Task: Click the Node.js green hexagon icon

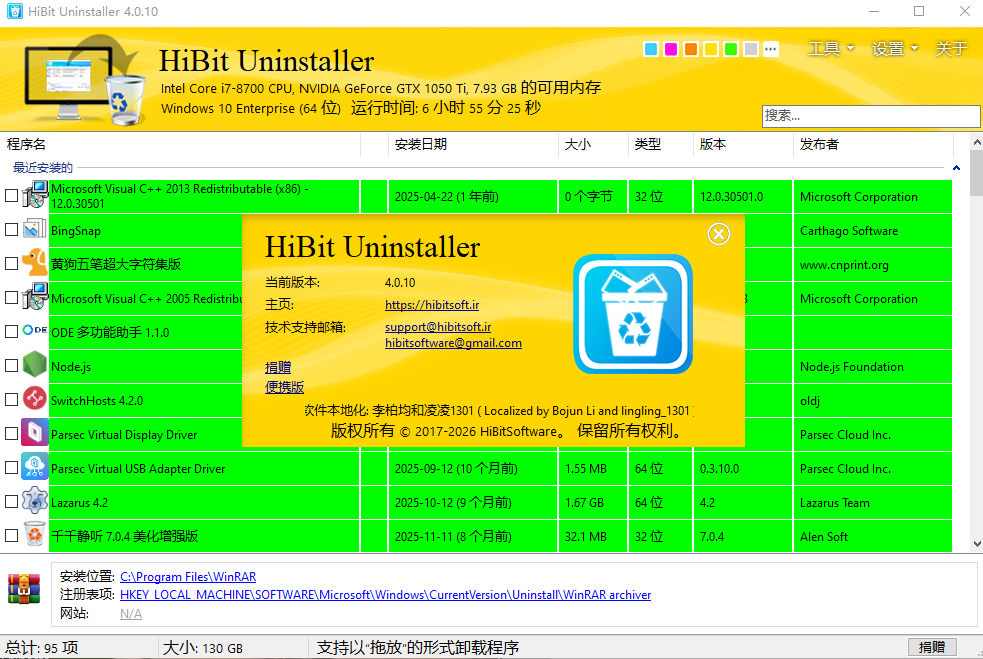Action: (x=35, y=365)
